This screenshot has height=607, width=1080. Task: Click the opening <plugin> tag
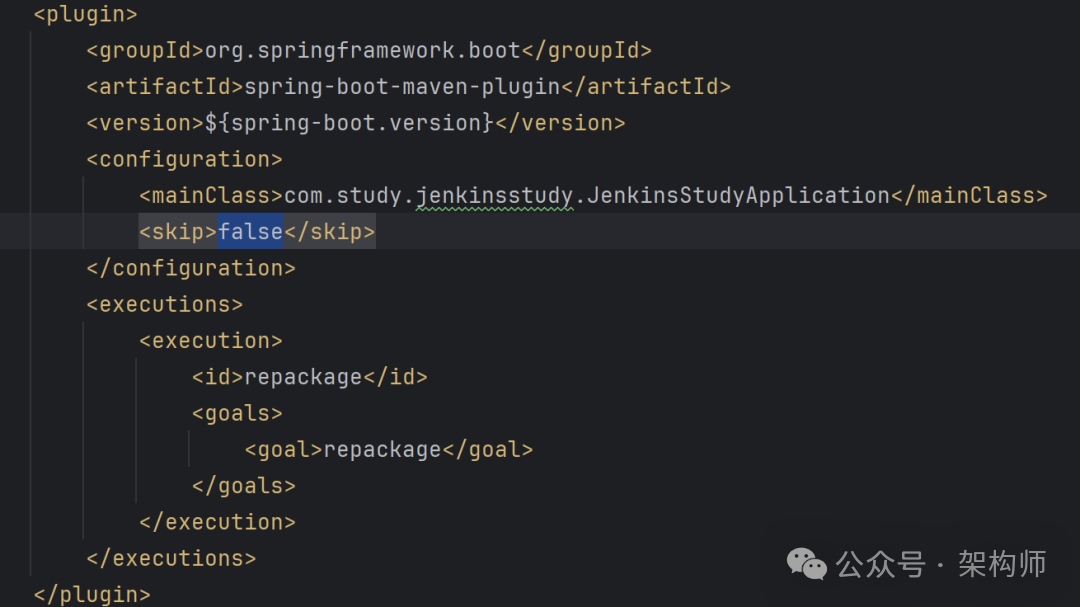pos(86,15)
